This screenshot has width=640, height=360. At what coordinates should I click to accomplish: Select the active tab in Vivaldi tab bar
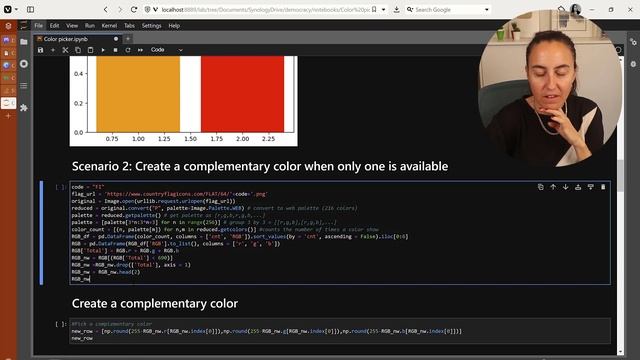(8, 103)
